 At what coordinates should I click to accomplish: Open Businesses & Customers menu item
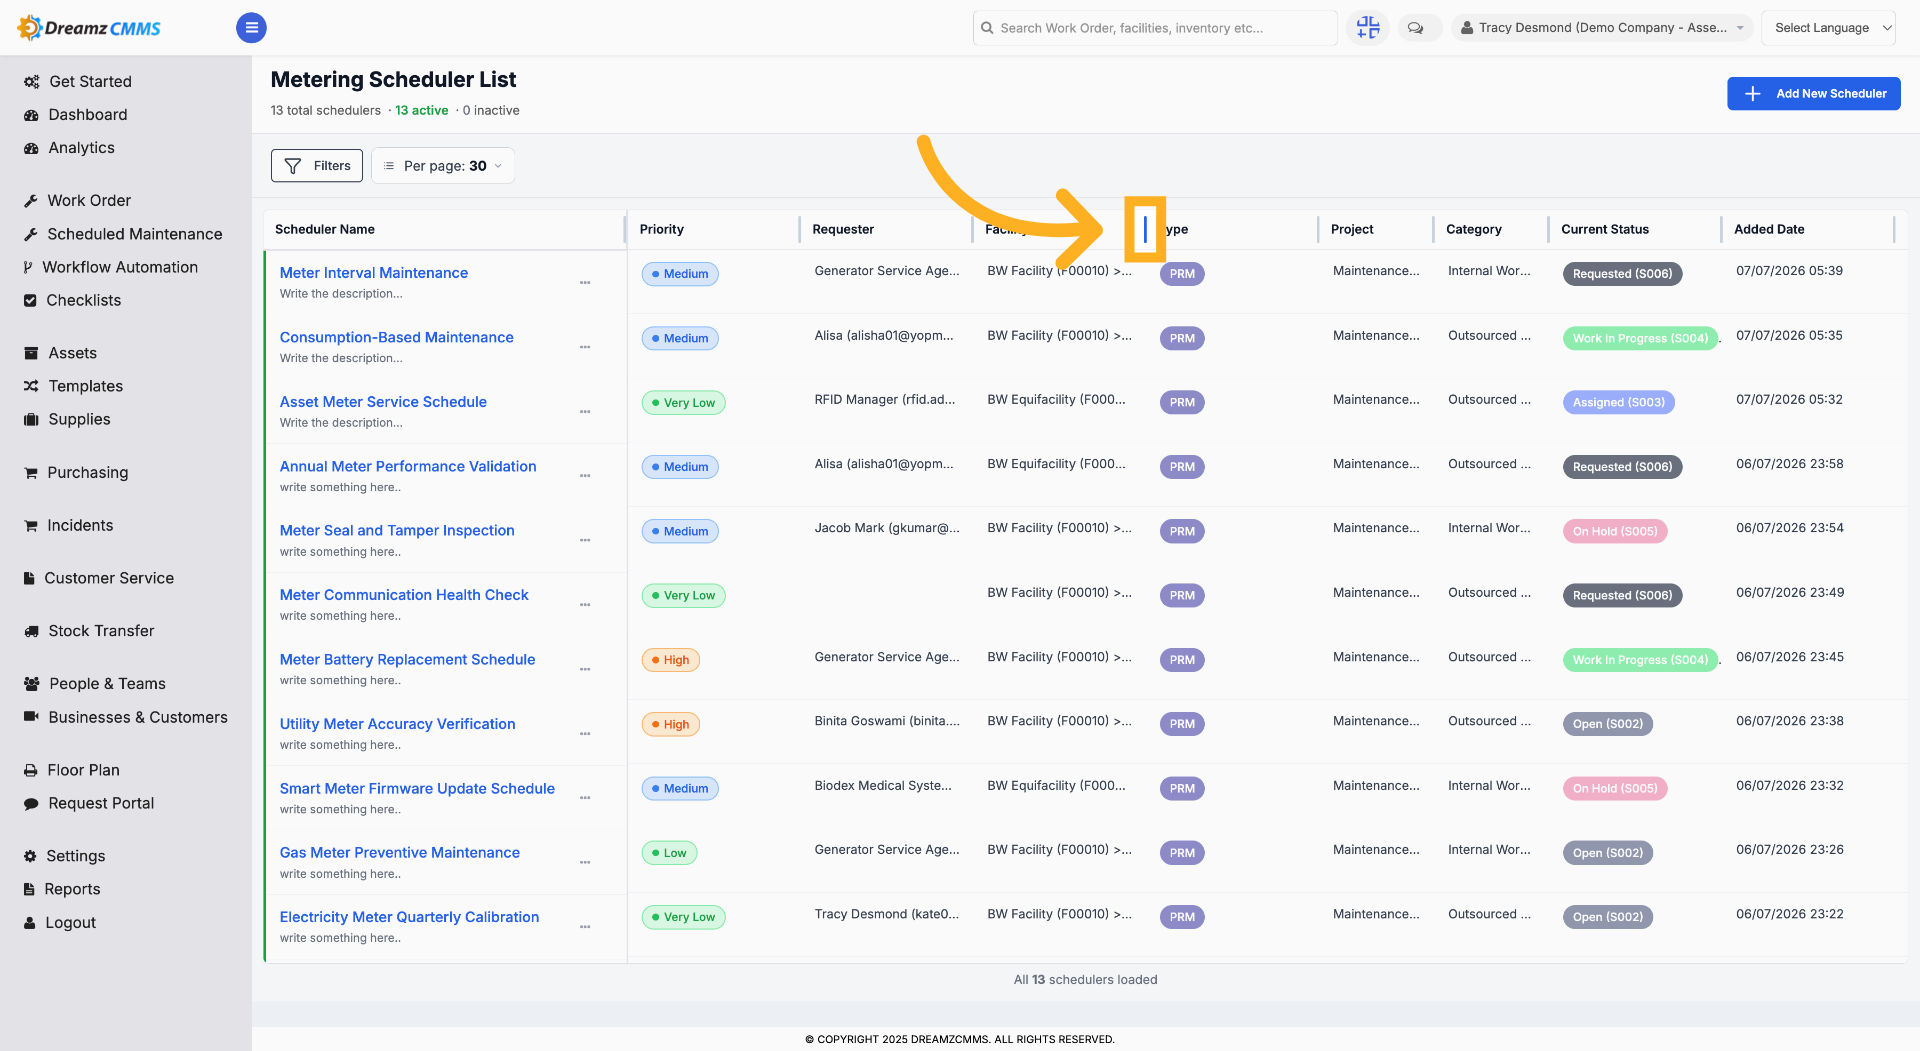click(138, 717)
